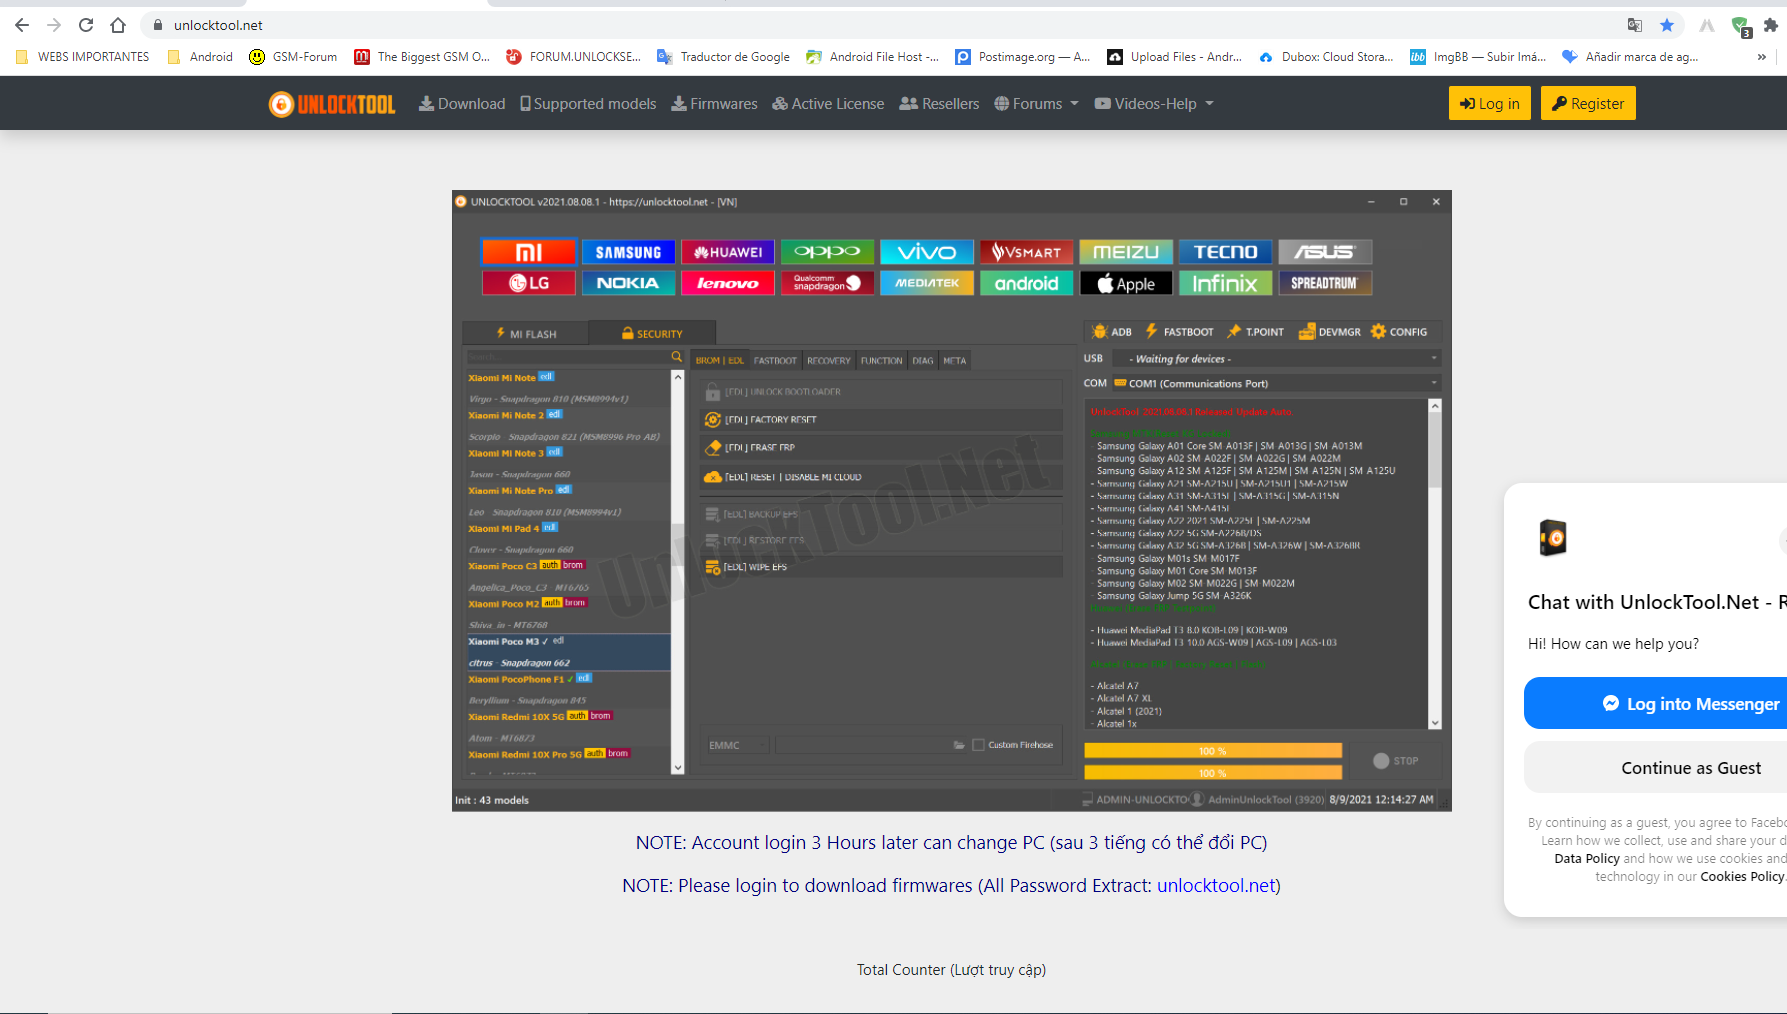Image resolution: width=1787 pixels, height=1014 pixels.
Task: Select the Asus brand tile
Action: pos(1325,252)
